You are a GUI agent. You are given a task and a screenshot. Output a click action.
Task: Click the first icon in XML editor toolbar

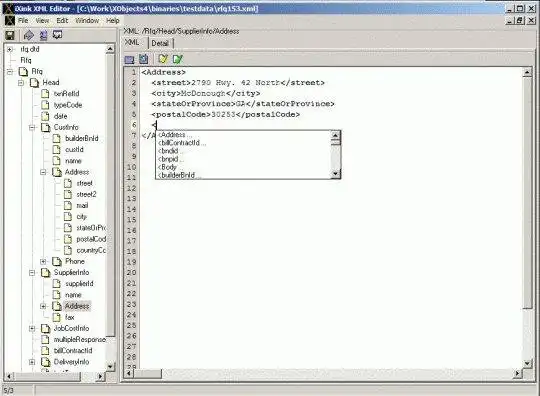(129, 60)
